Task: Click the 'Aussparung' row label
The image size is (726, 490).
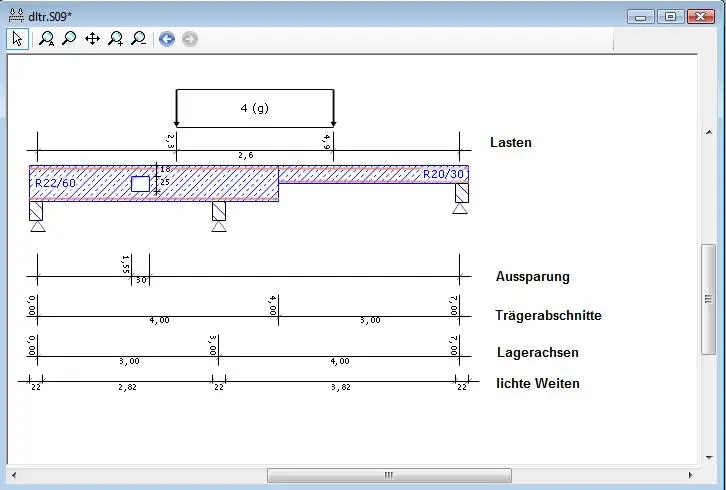Action: pos(532,276)
